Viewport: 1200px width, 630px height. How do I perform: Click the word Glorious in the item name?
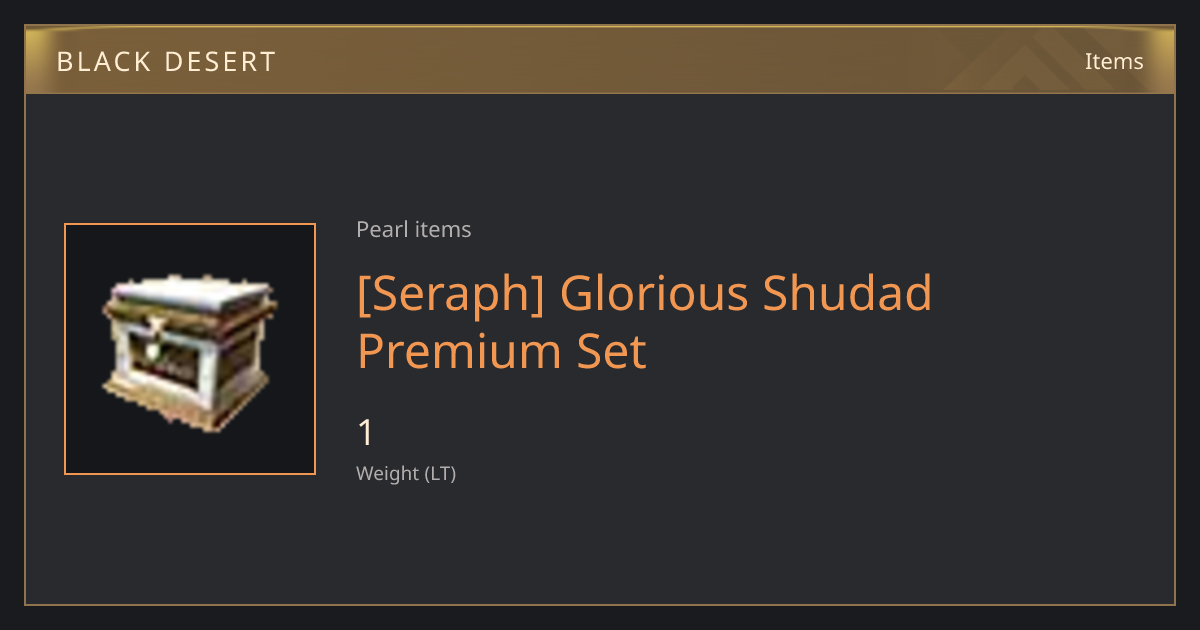pos(655,293)
